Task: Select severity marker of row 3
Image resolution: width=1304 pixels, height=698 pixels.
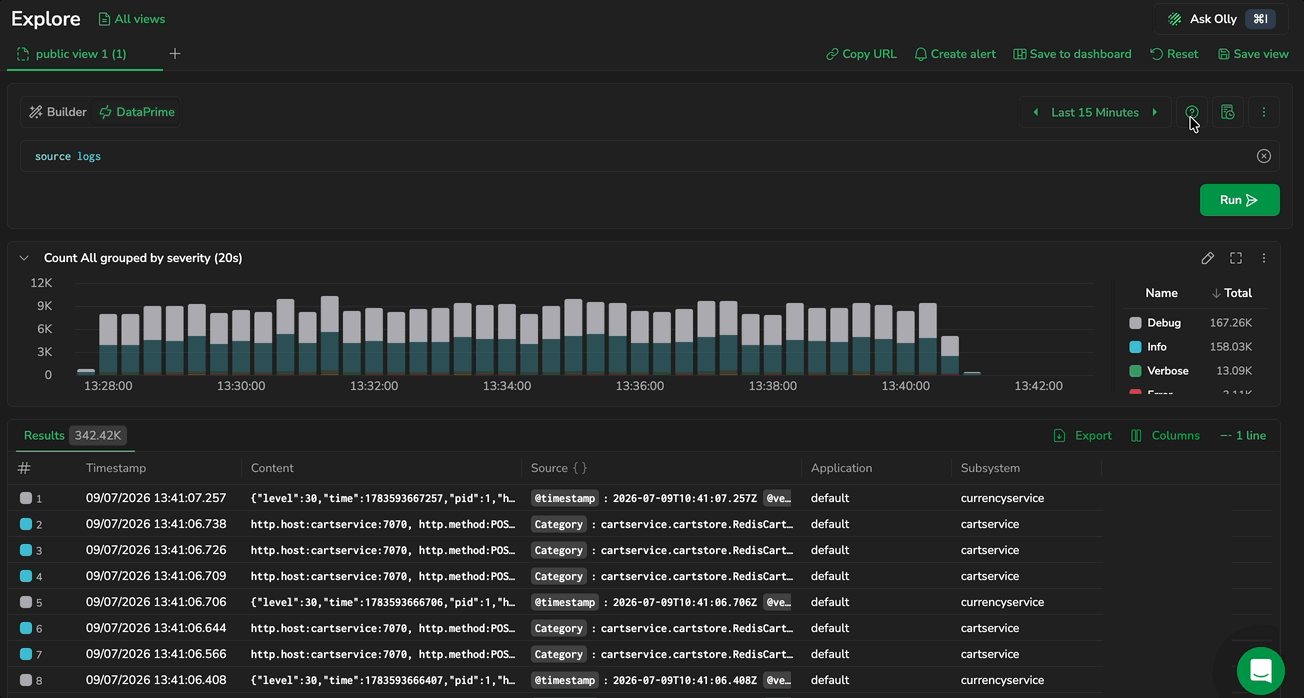Action: click(26, 550)
